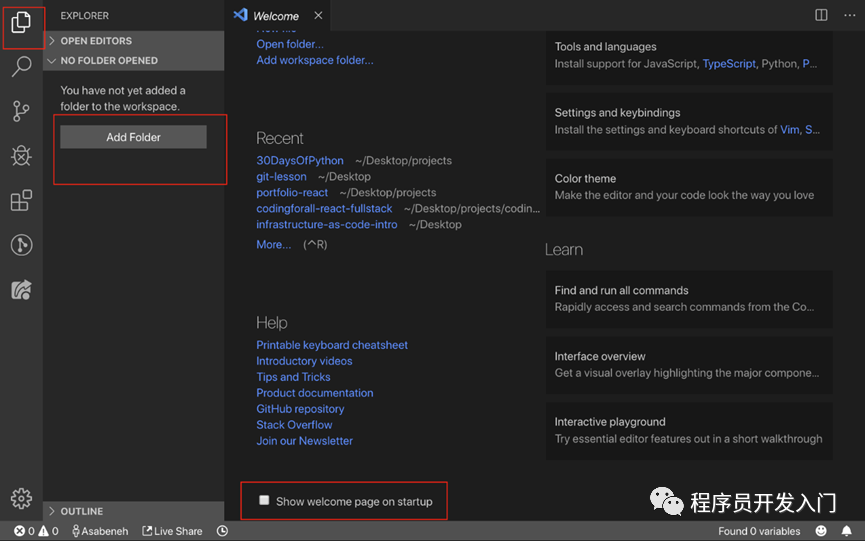Expand the Outline section

(x=134, y=511)
